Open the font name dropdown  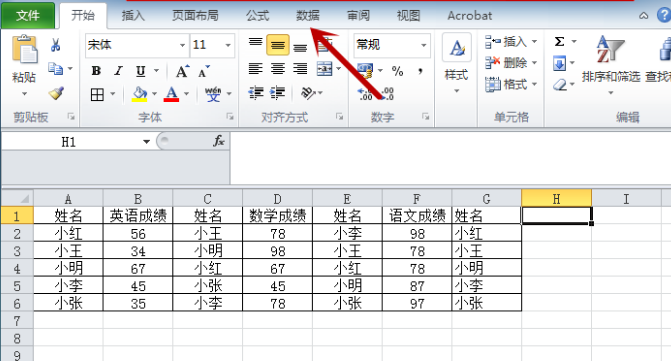pyautogui.click(x=182, y=45)
